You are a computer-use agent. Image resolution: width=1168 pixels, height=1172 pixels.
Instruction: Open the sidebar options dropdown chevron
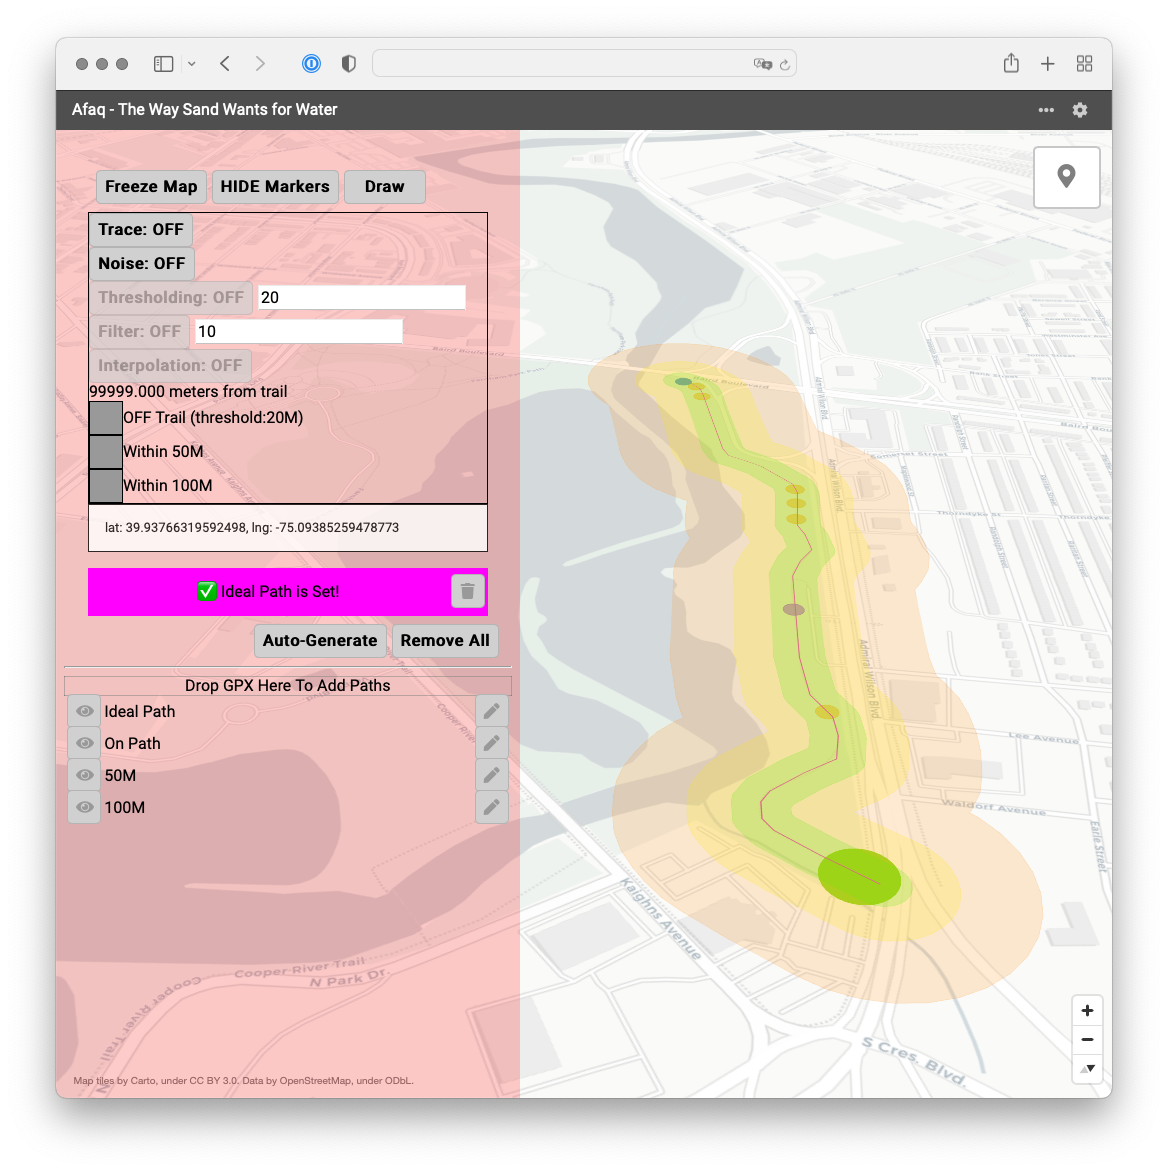point(192,64)
